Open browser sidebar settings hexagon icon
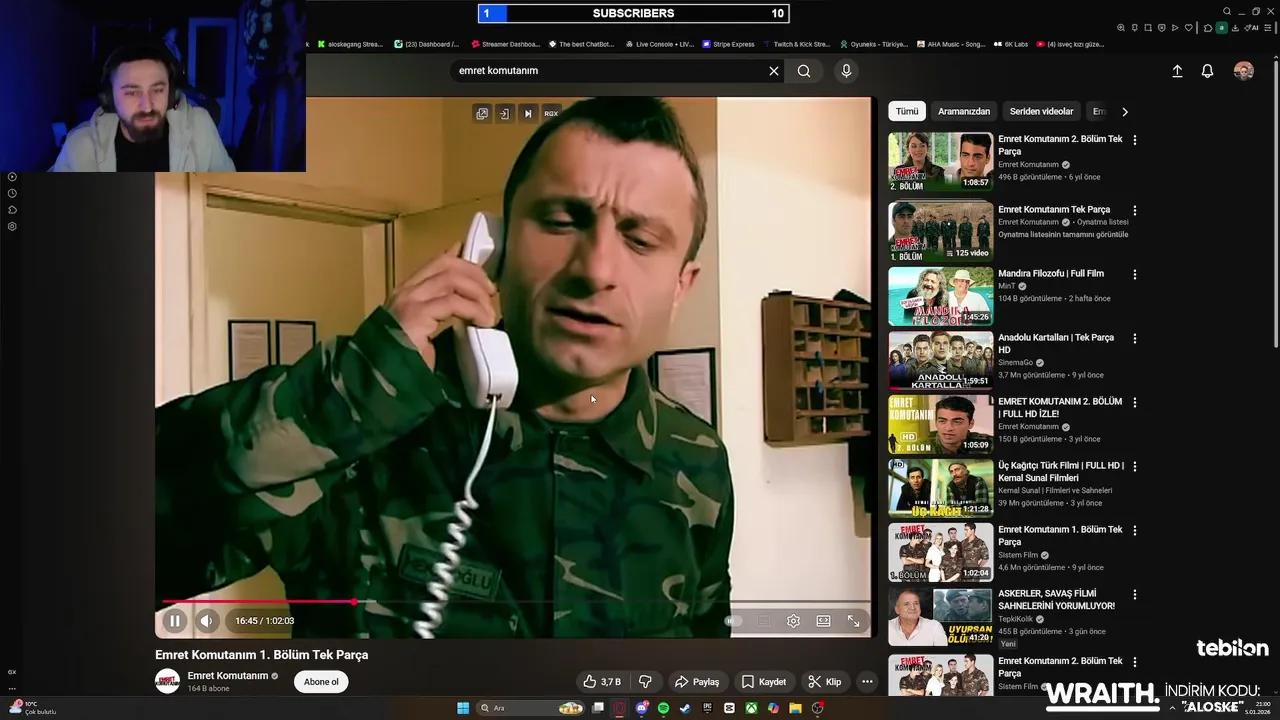 pos(12,226)
